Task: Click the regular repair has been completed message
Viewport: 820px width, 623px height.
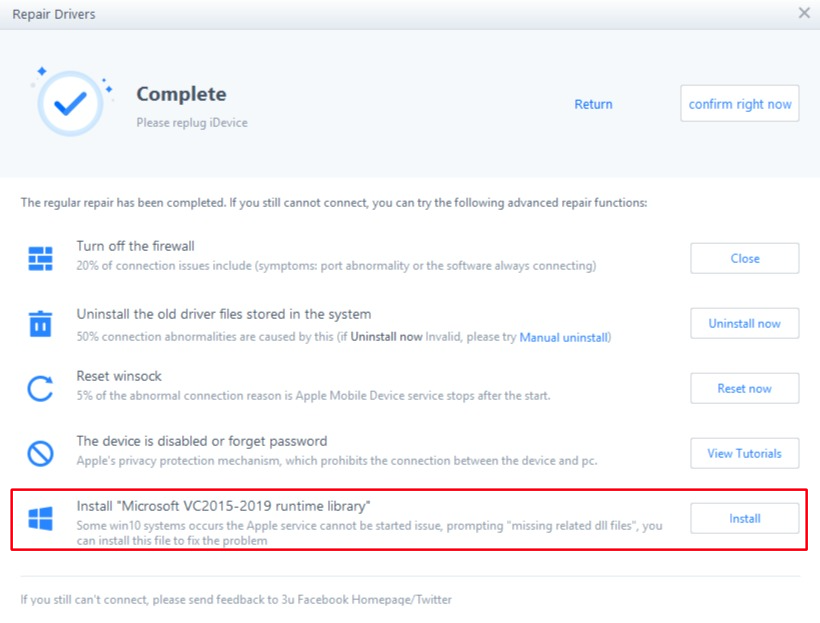Action: pos(334,202)
